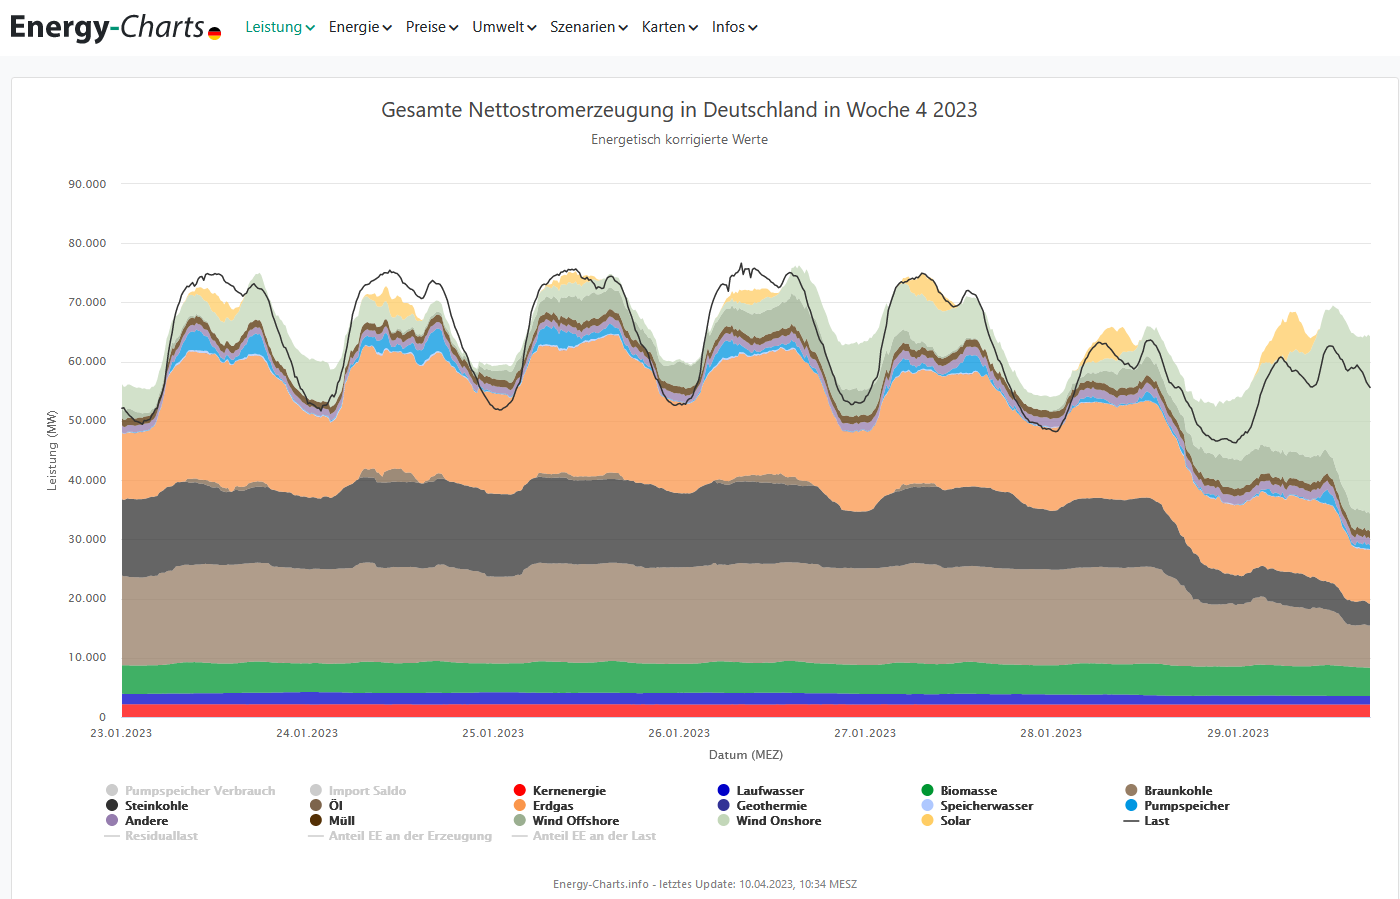Viewport: 1400px width, 899px height.
Task: Toggle Erdgas series visibility
Action: [x=543, y=806]
